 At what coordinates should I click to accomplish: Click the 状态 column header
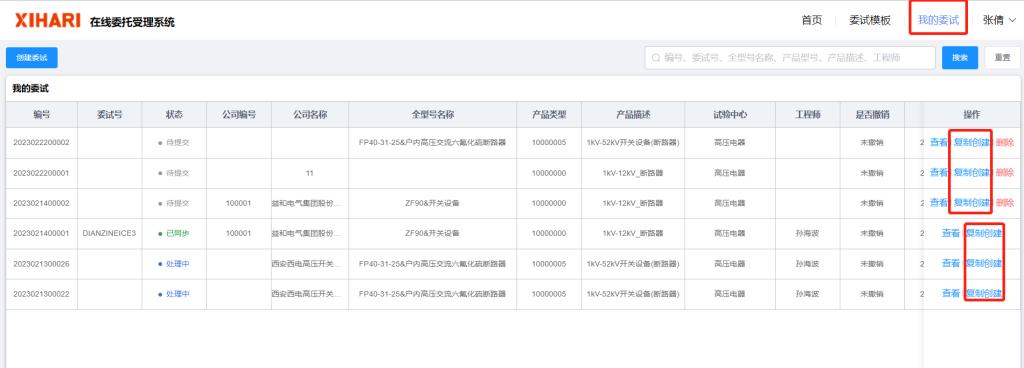coord(174,114)
